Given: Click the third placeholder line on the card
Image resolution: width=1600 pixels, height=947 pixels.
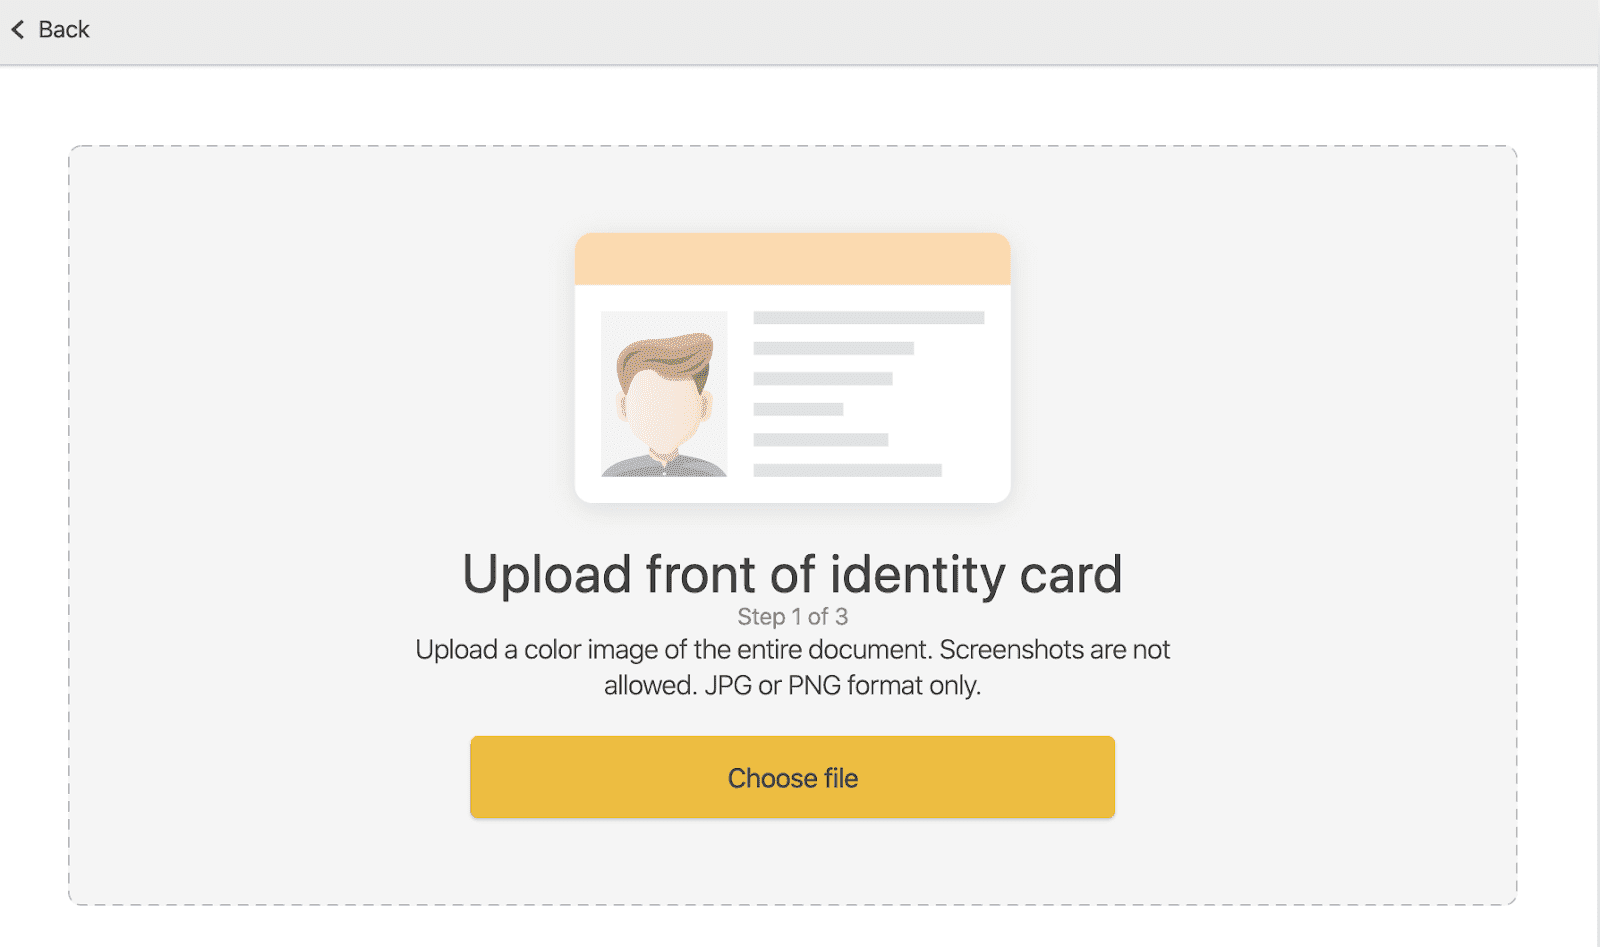Looking at the screenshot, I should click(822, 379).
